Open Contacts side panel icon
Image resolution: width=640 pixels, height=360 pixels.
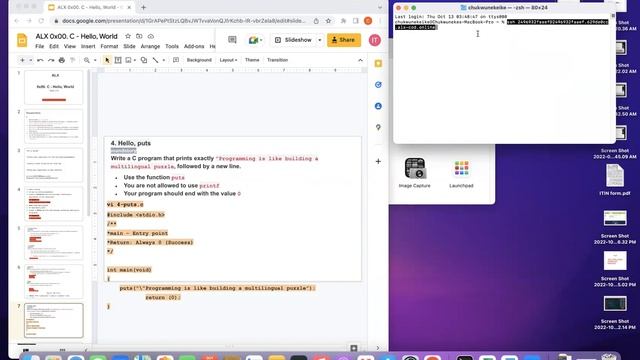click(378, 106)
